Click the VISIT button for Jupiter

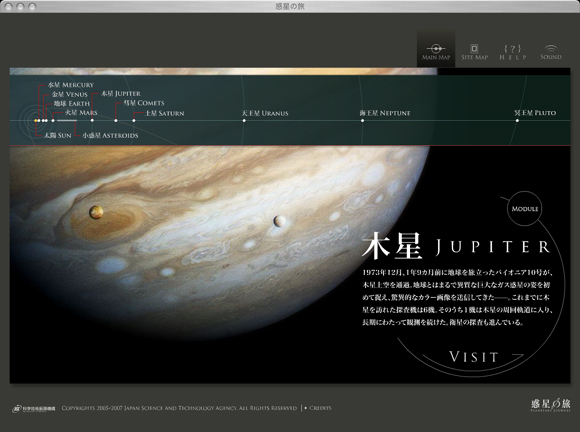[x=474, y=357]
